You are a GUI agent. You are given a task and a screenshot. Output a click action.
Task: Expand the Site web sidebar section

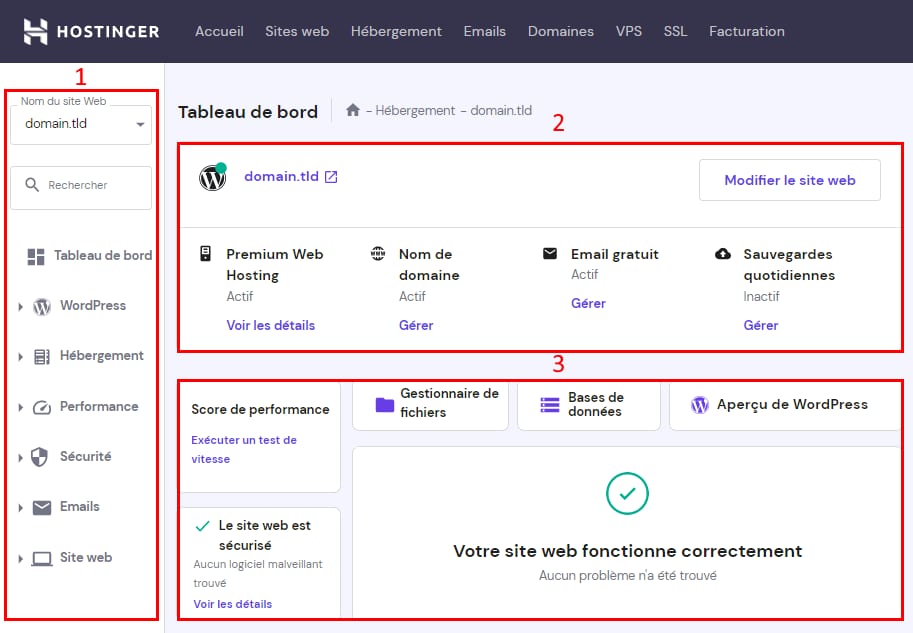21,559
